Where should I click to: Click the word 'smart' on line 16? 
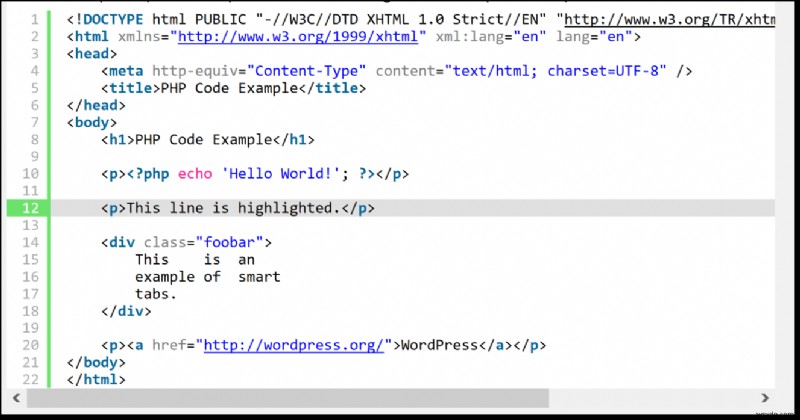pyautogui.click(x=259, y=277)
